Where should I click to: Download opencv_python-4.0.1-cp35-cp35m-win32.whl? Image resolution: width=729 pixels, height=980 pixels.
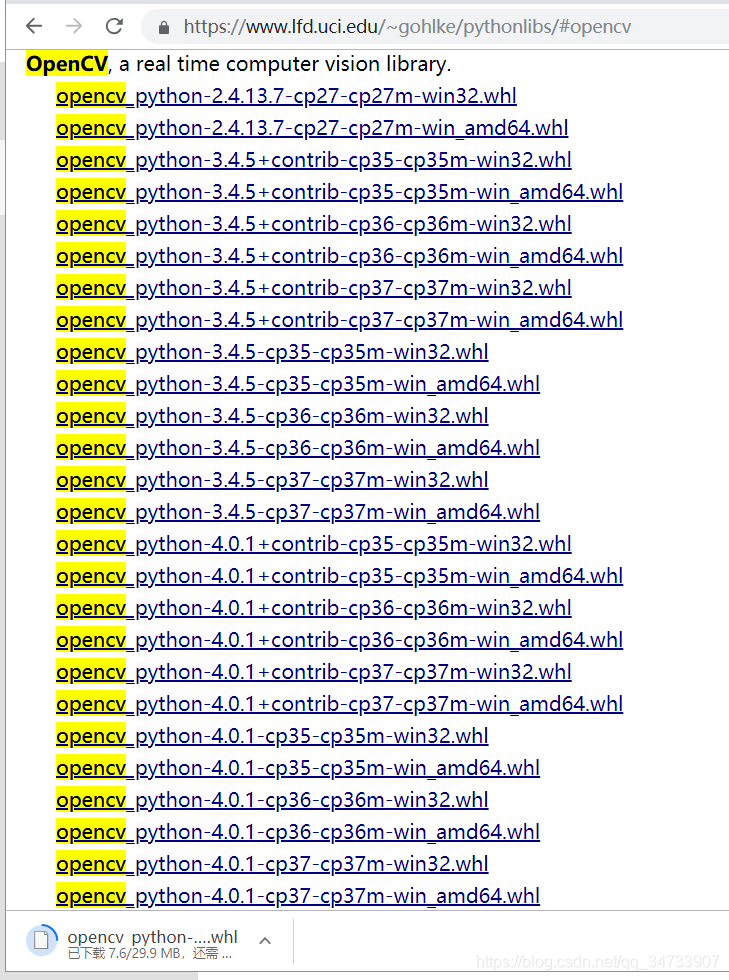click(272, 736)
